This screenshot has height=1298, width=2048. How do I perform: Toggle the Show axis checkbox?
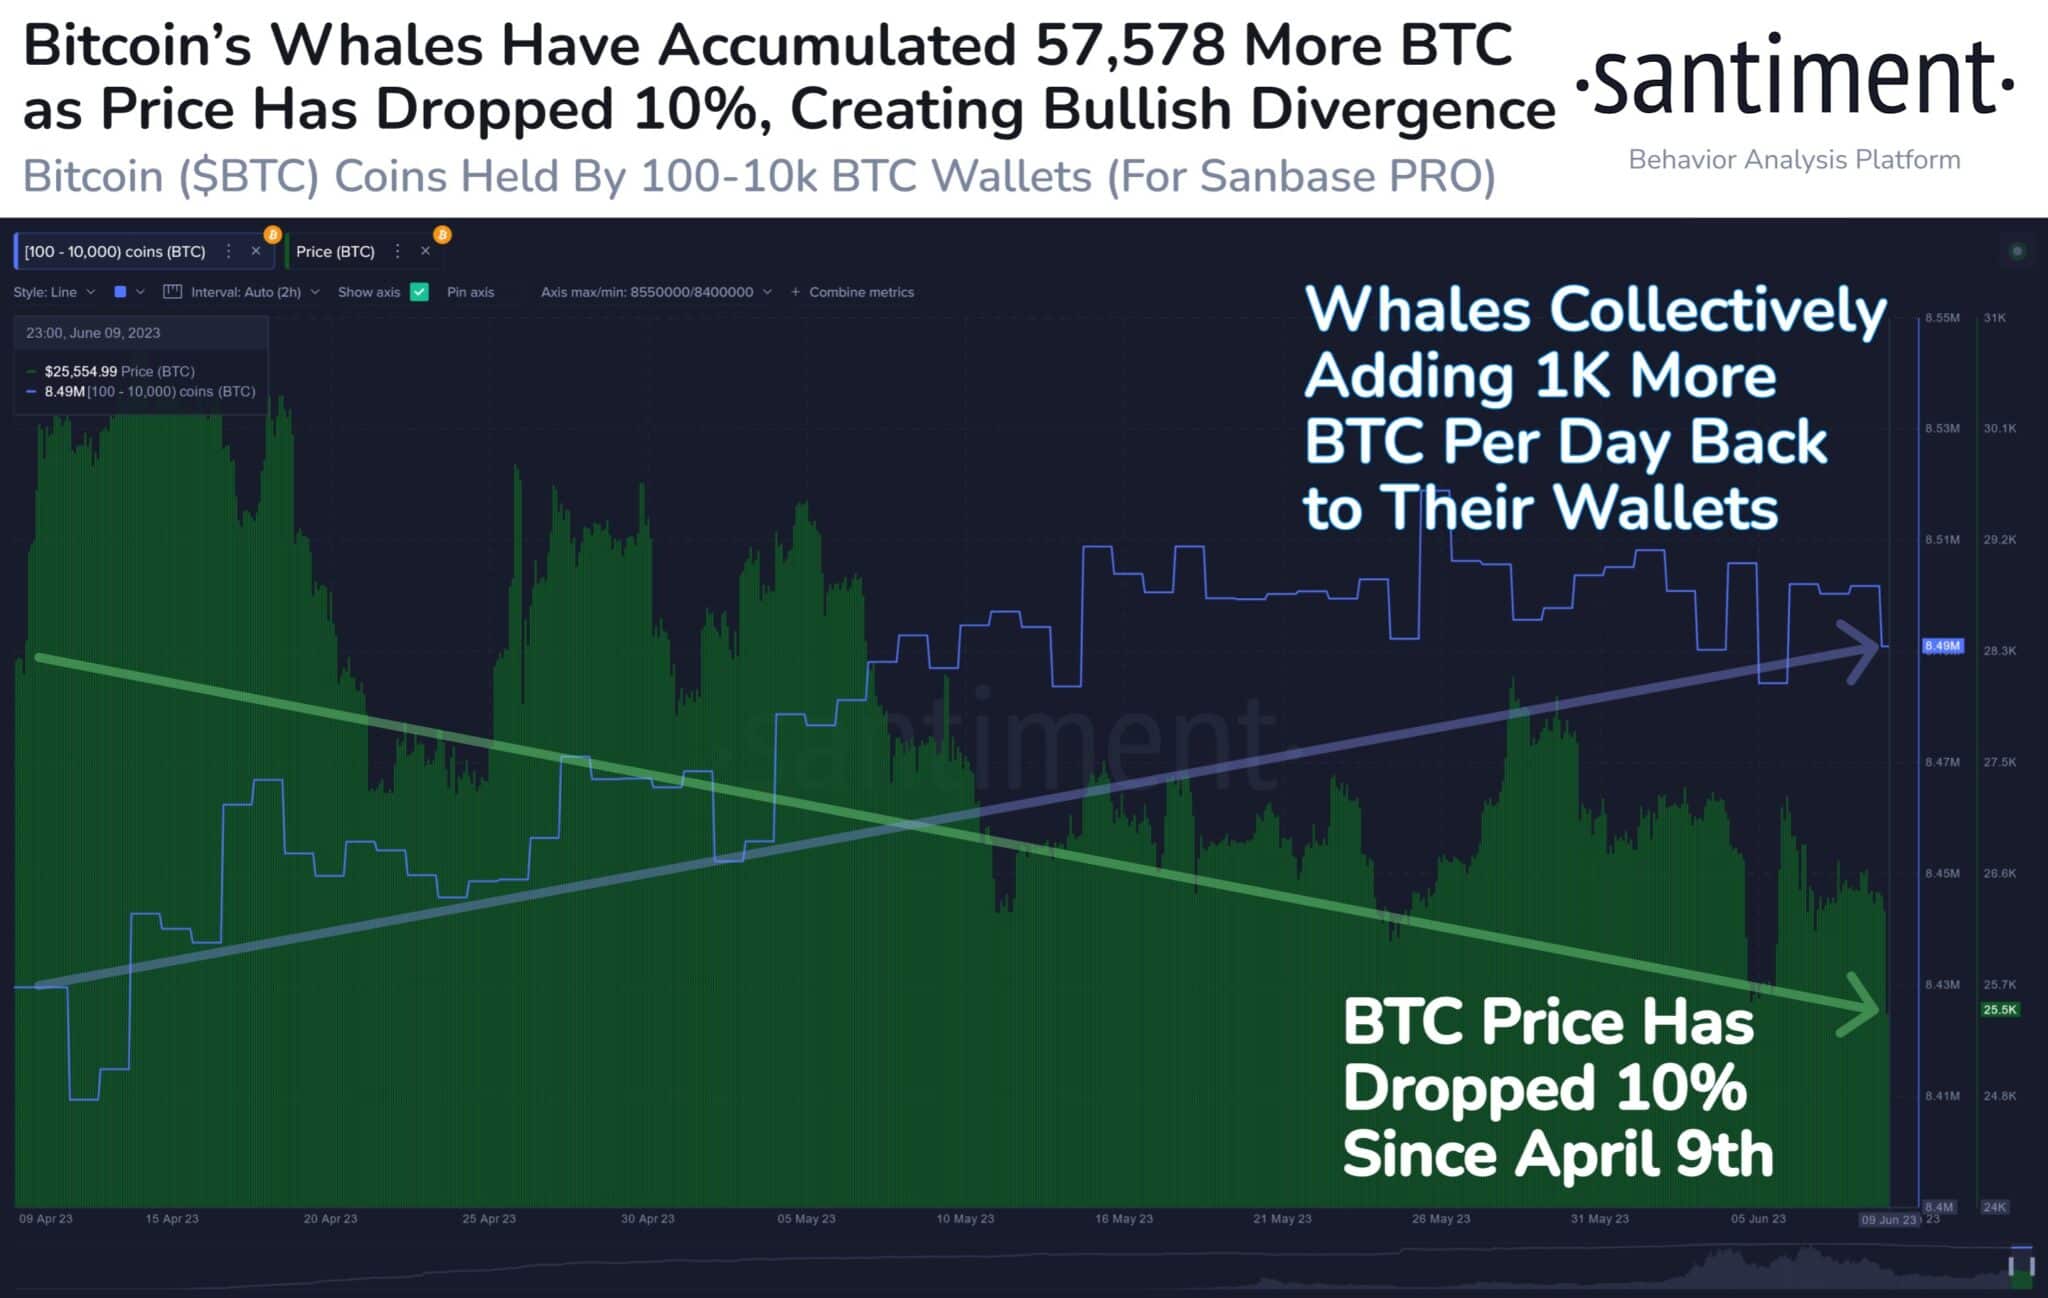(419, 292)
